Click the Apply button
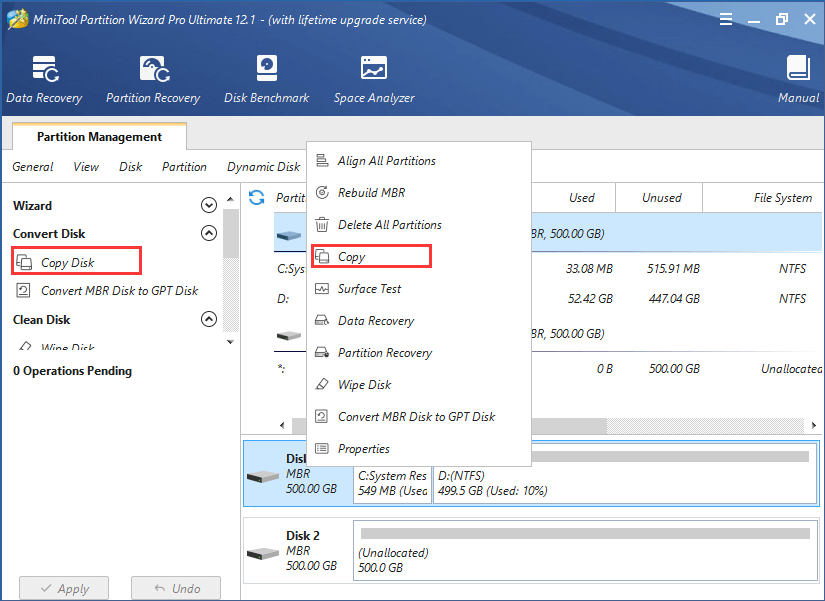Viewport: 825px width, 601px height. tap(64, 588)
